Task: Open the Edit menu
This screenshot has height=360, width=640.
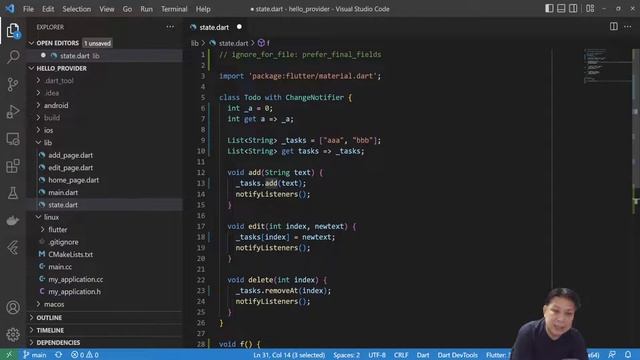Action: 48,9
